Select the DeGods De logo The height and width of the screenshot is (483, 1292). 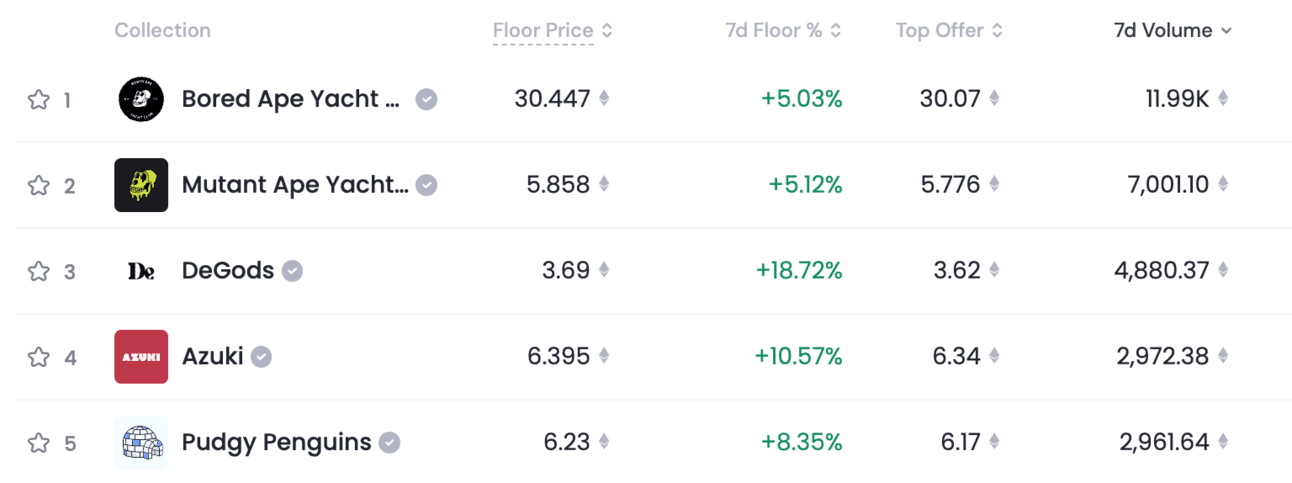(x=141, y=271)
